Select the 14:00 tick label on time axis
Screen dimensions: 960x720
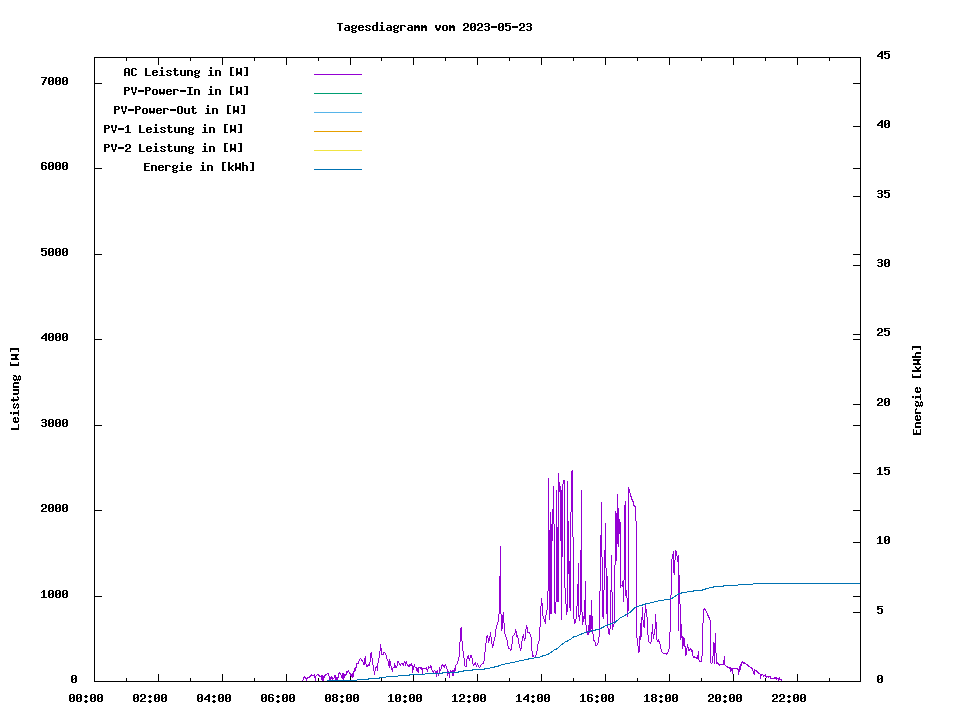(533, 698)
